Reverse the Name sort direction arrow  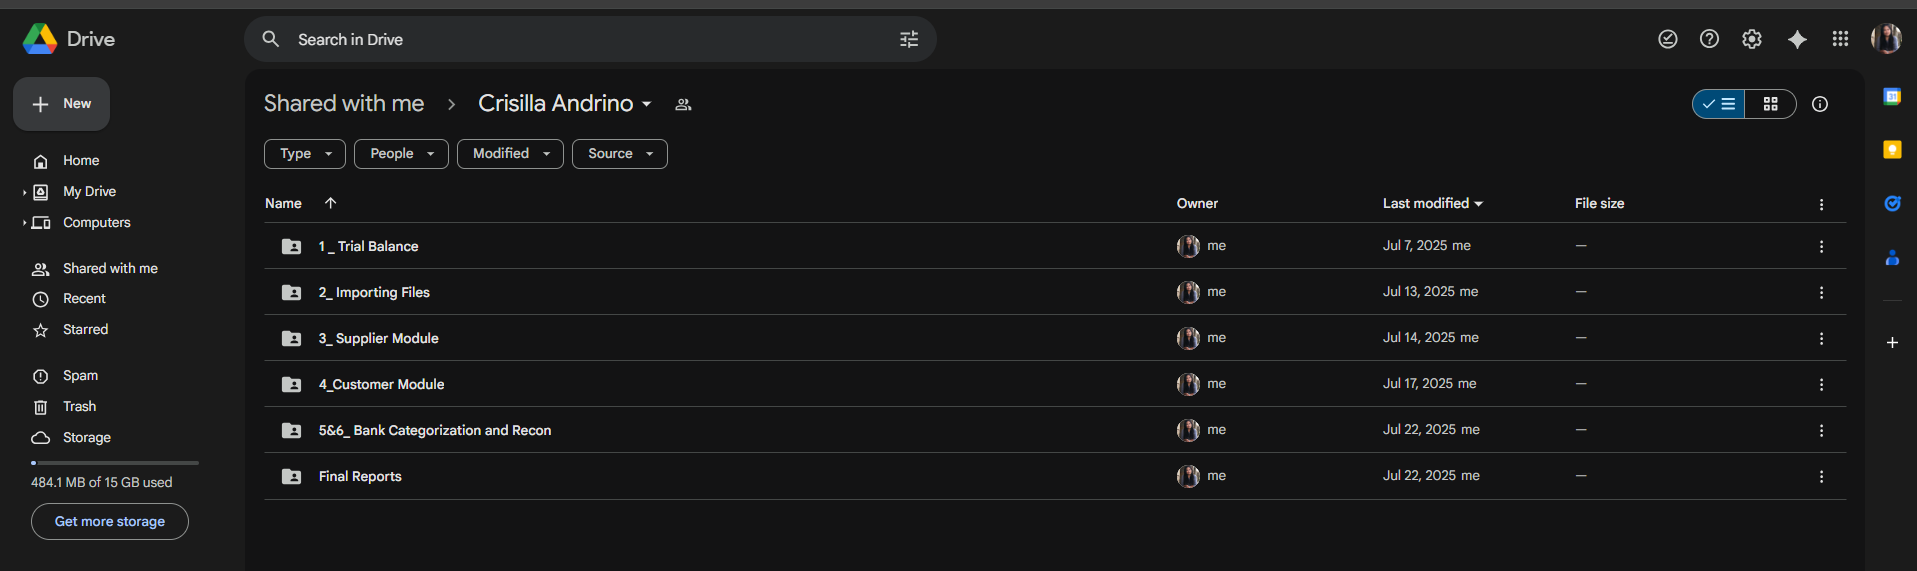click(x=330, y=203)
